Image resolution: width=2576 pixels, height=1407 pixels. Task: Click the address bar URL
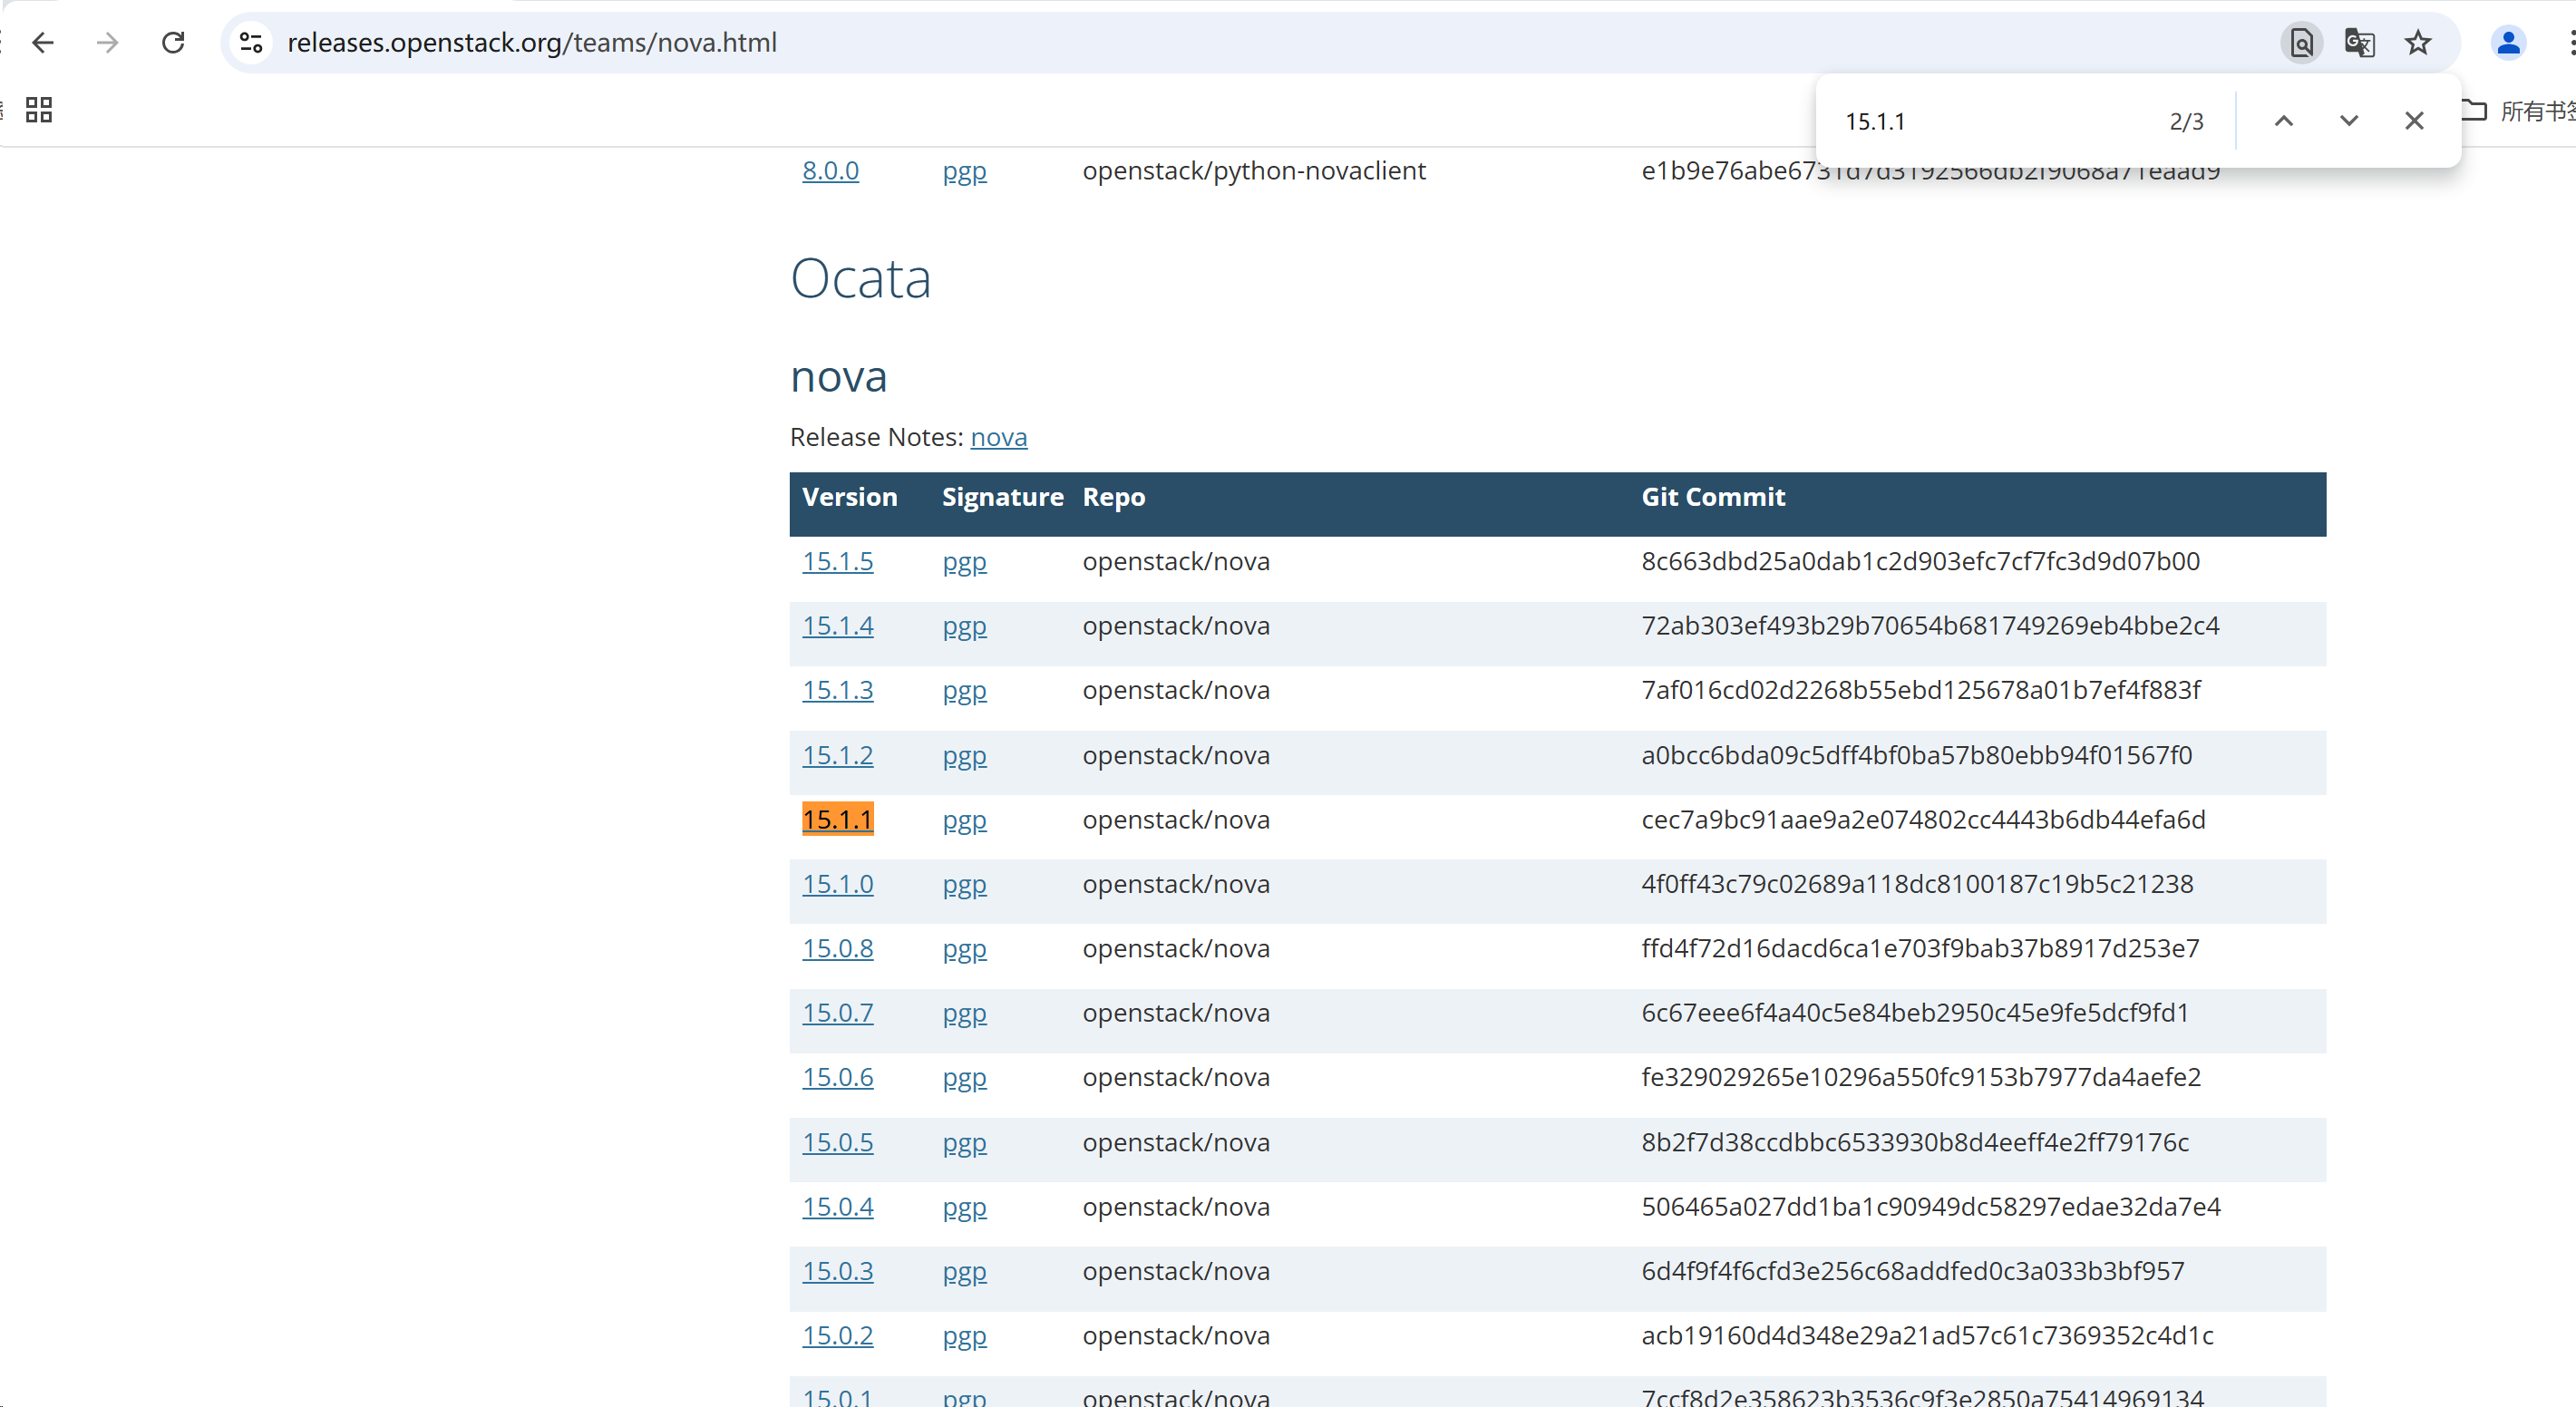tap(532, 43)
